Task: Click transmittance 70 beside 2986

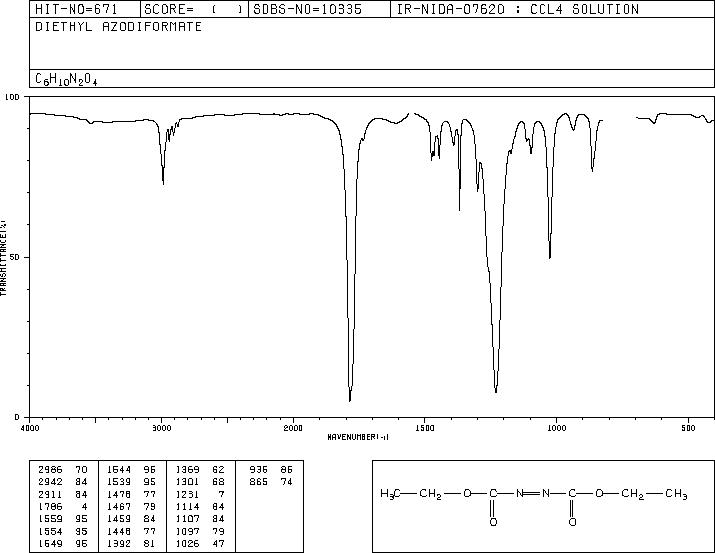Action: pos(81,470)
